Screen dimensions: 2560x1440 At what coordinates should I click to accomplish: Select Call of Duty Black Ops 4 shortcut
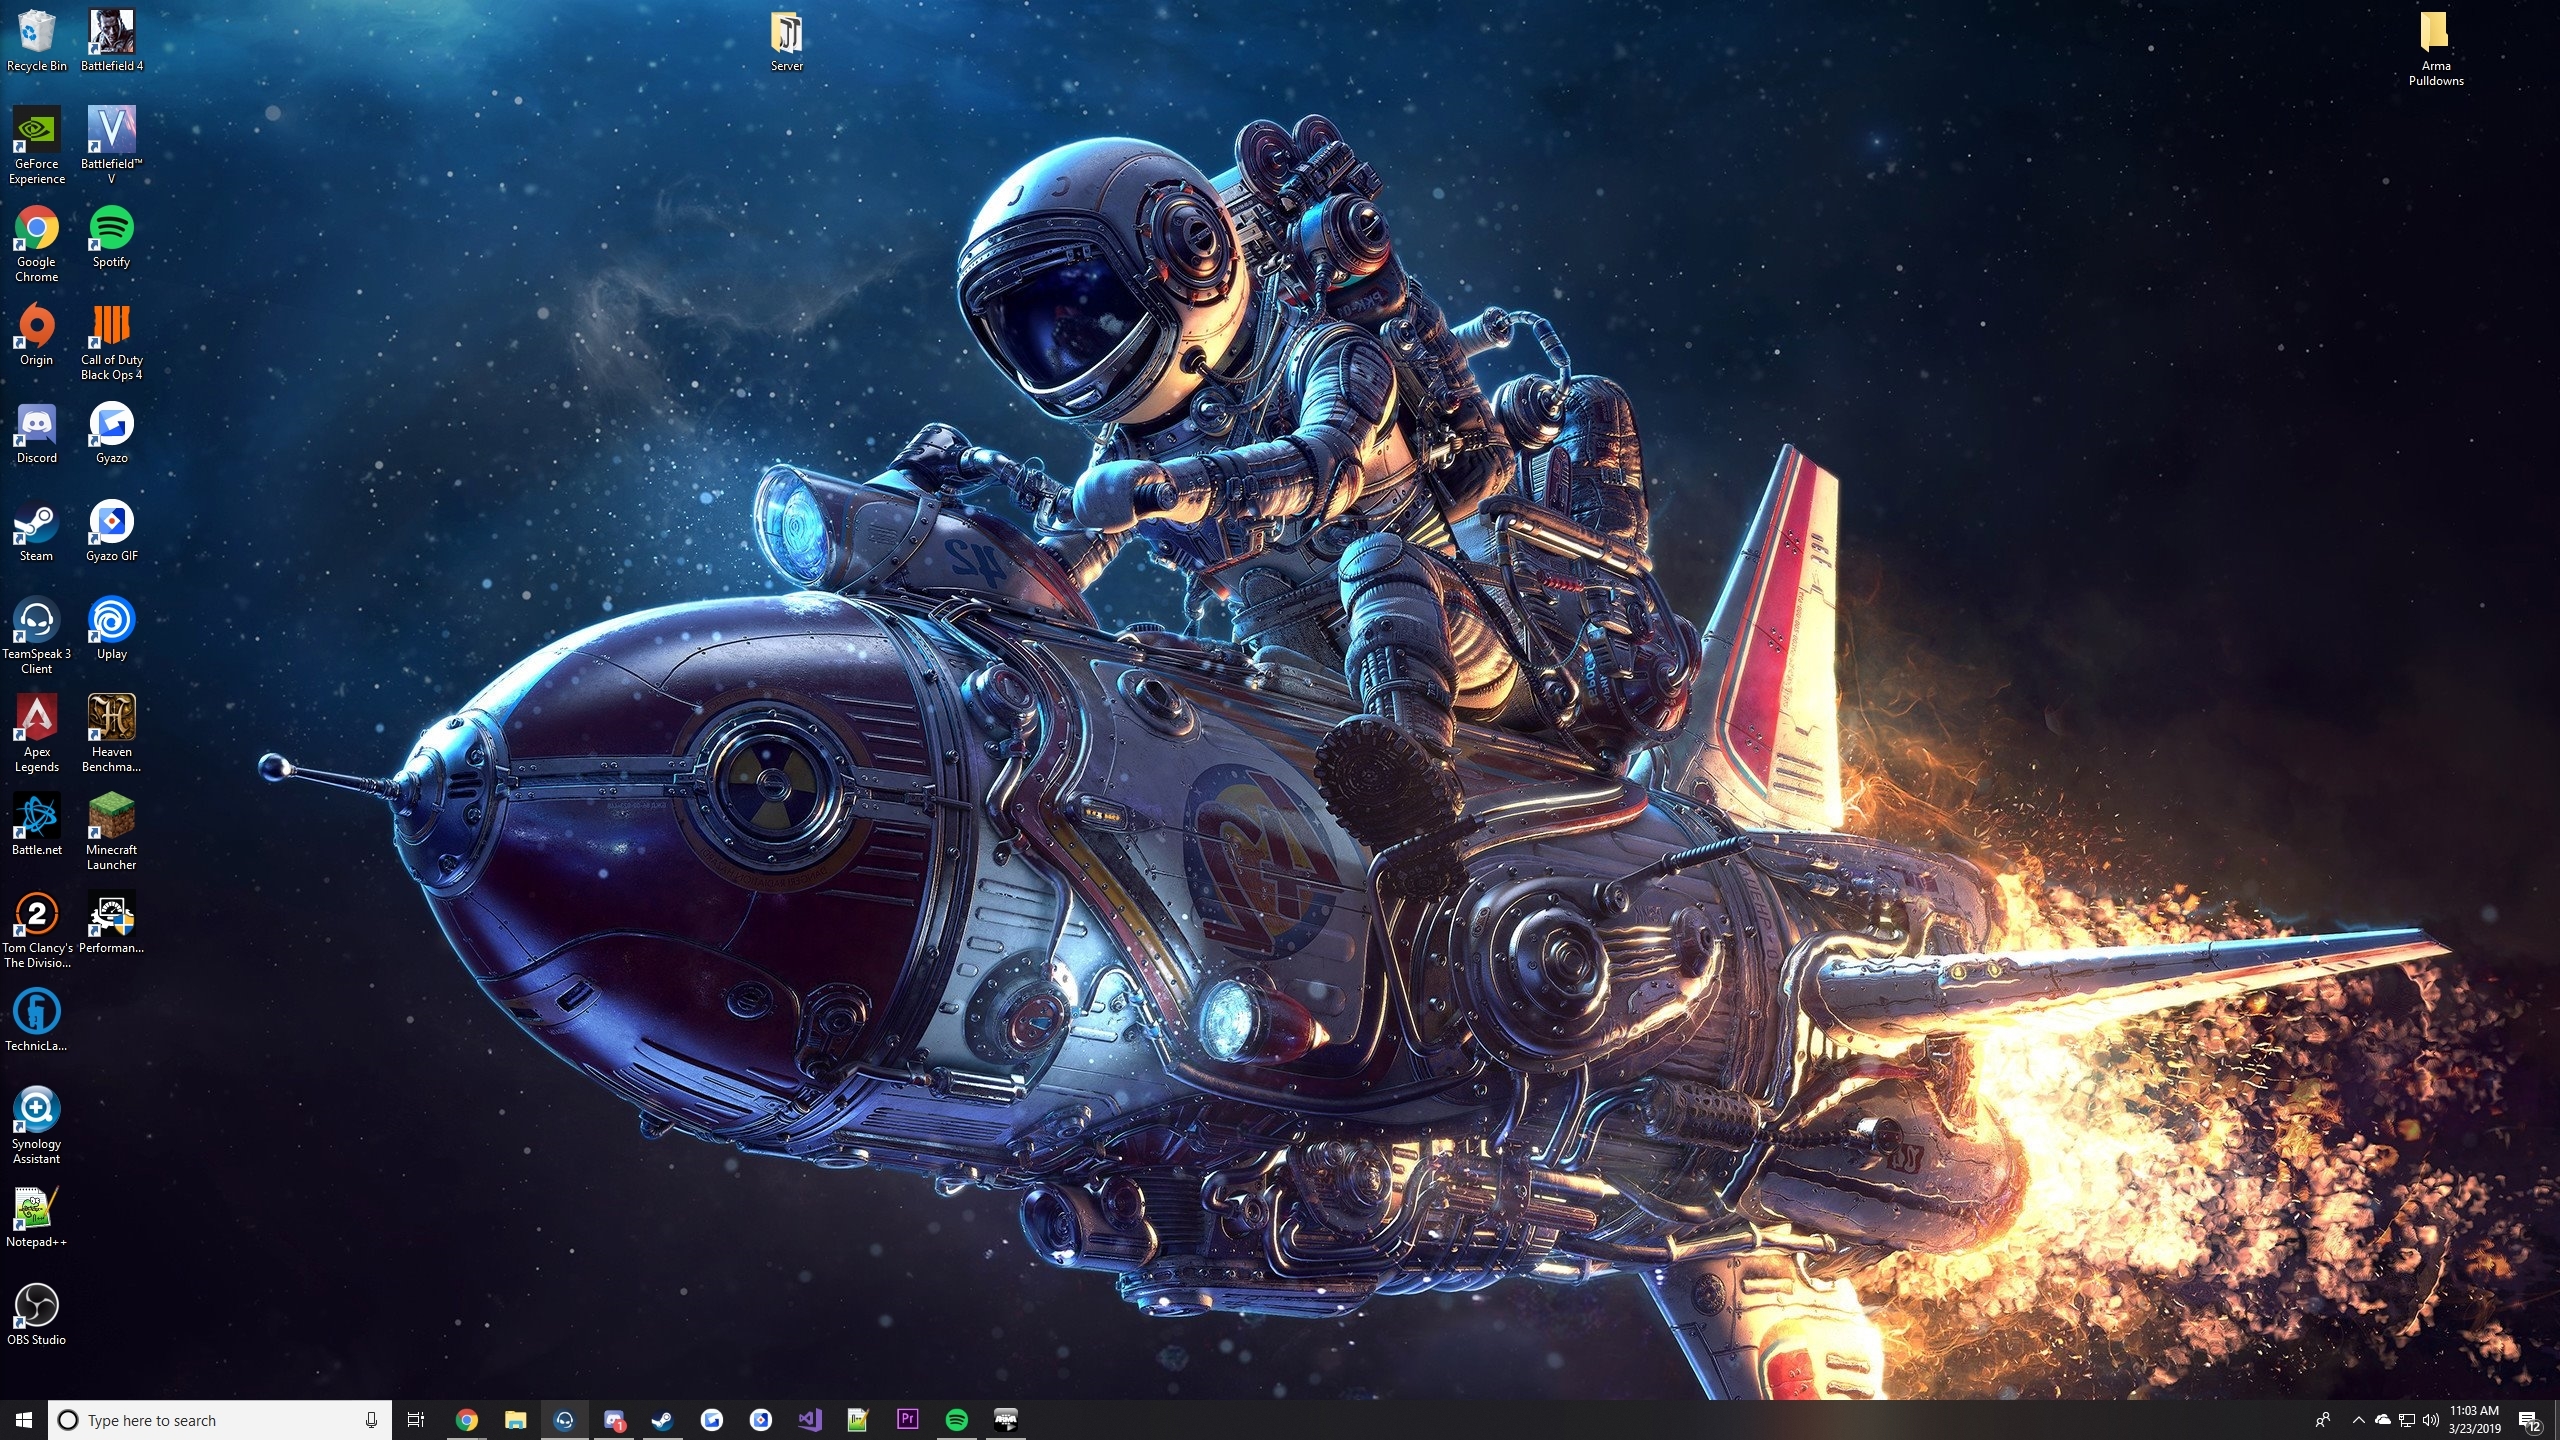pyautogui.click(x=111, y=342)
